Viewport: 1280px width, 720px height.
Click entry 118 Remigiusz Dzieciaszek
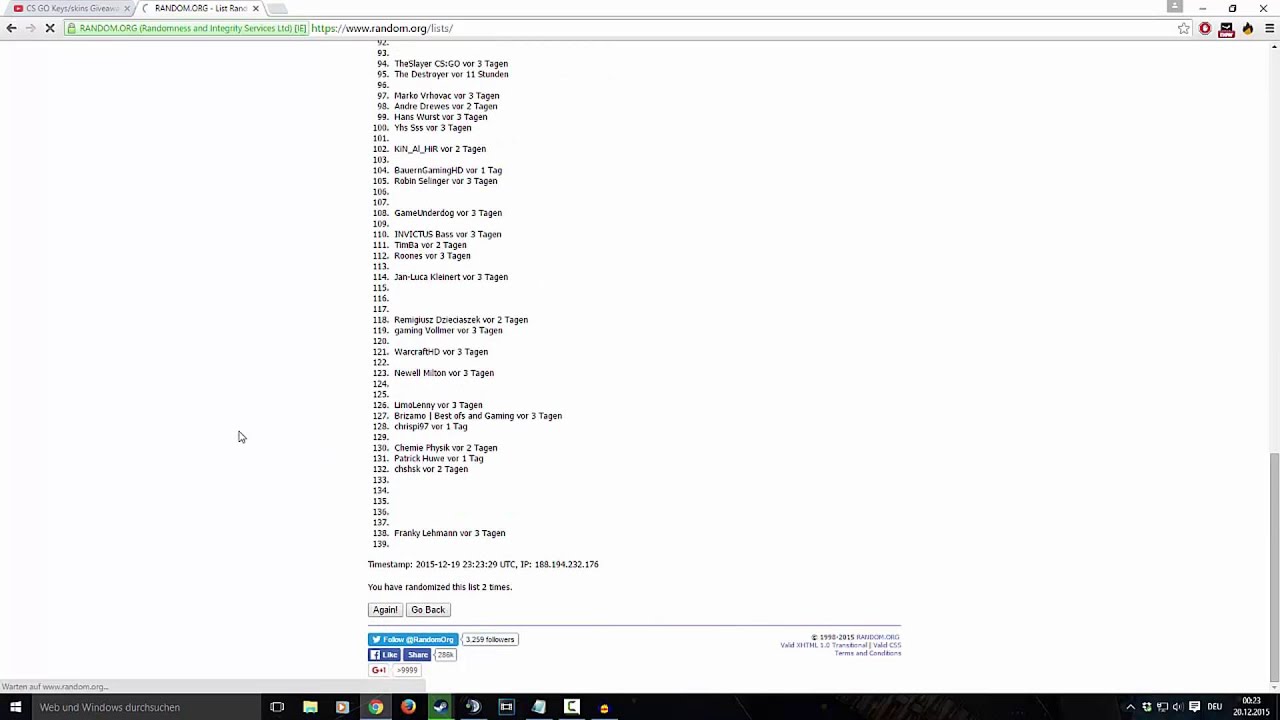tap(461, 320)
